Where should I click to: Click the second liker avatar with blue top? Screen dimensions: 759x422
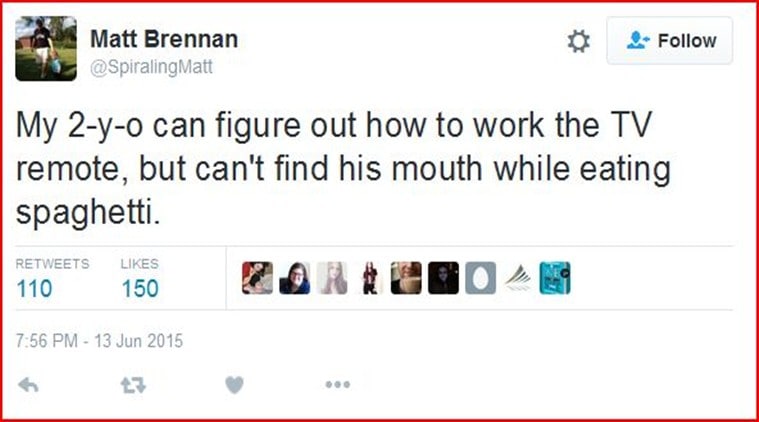(x=294, y=278)
